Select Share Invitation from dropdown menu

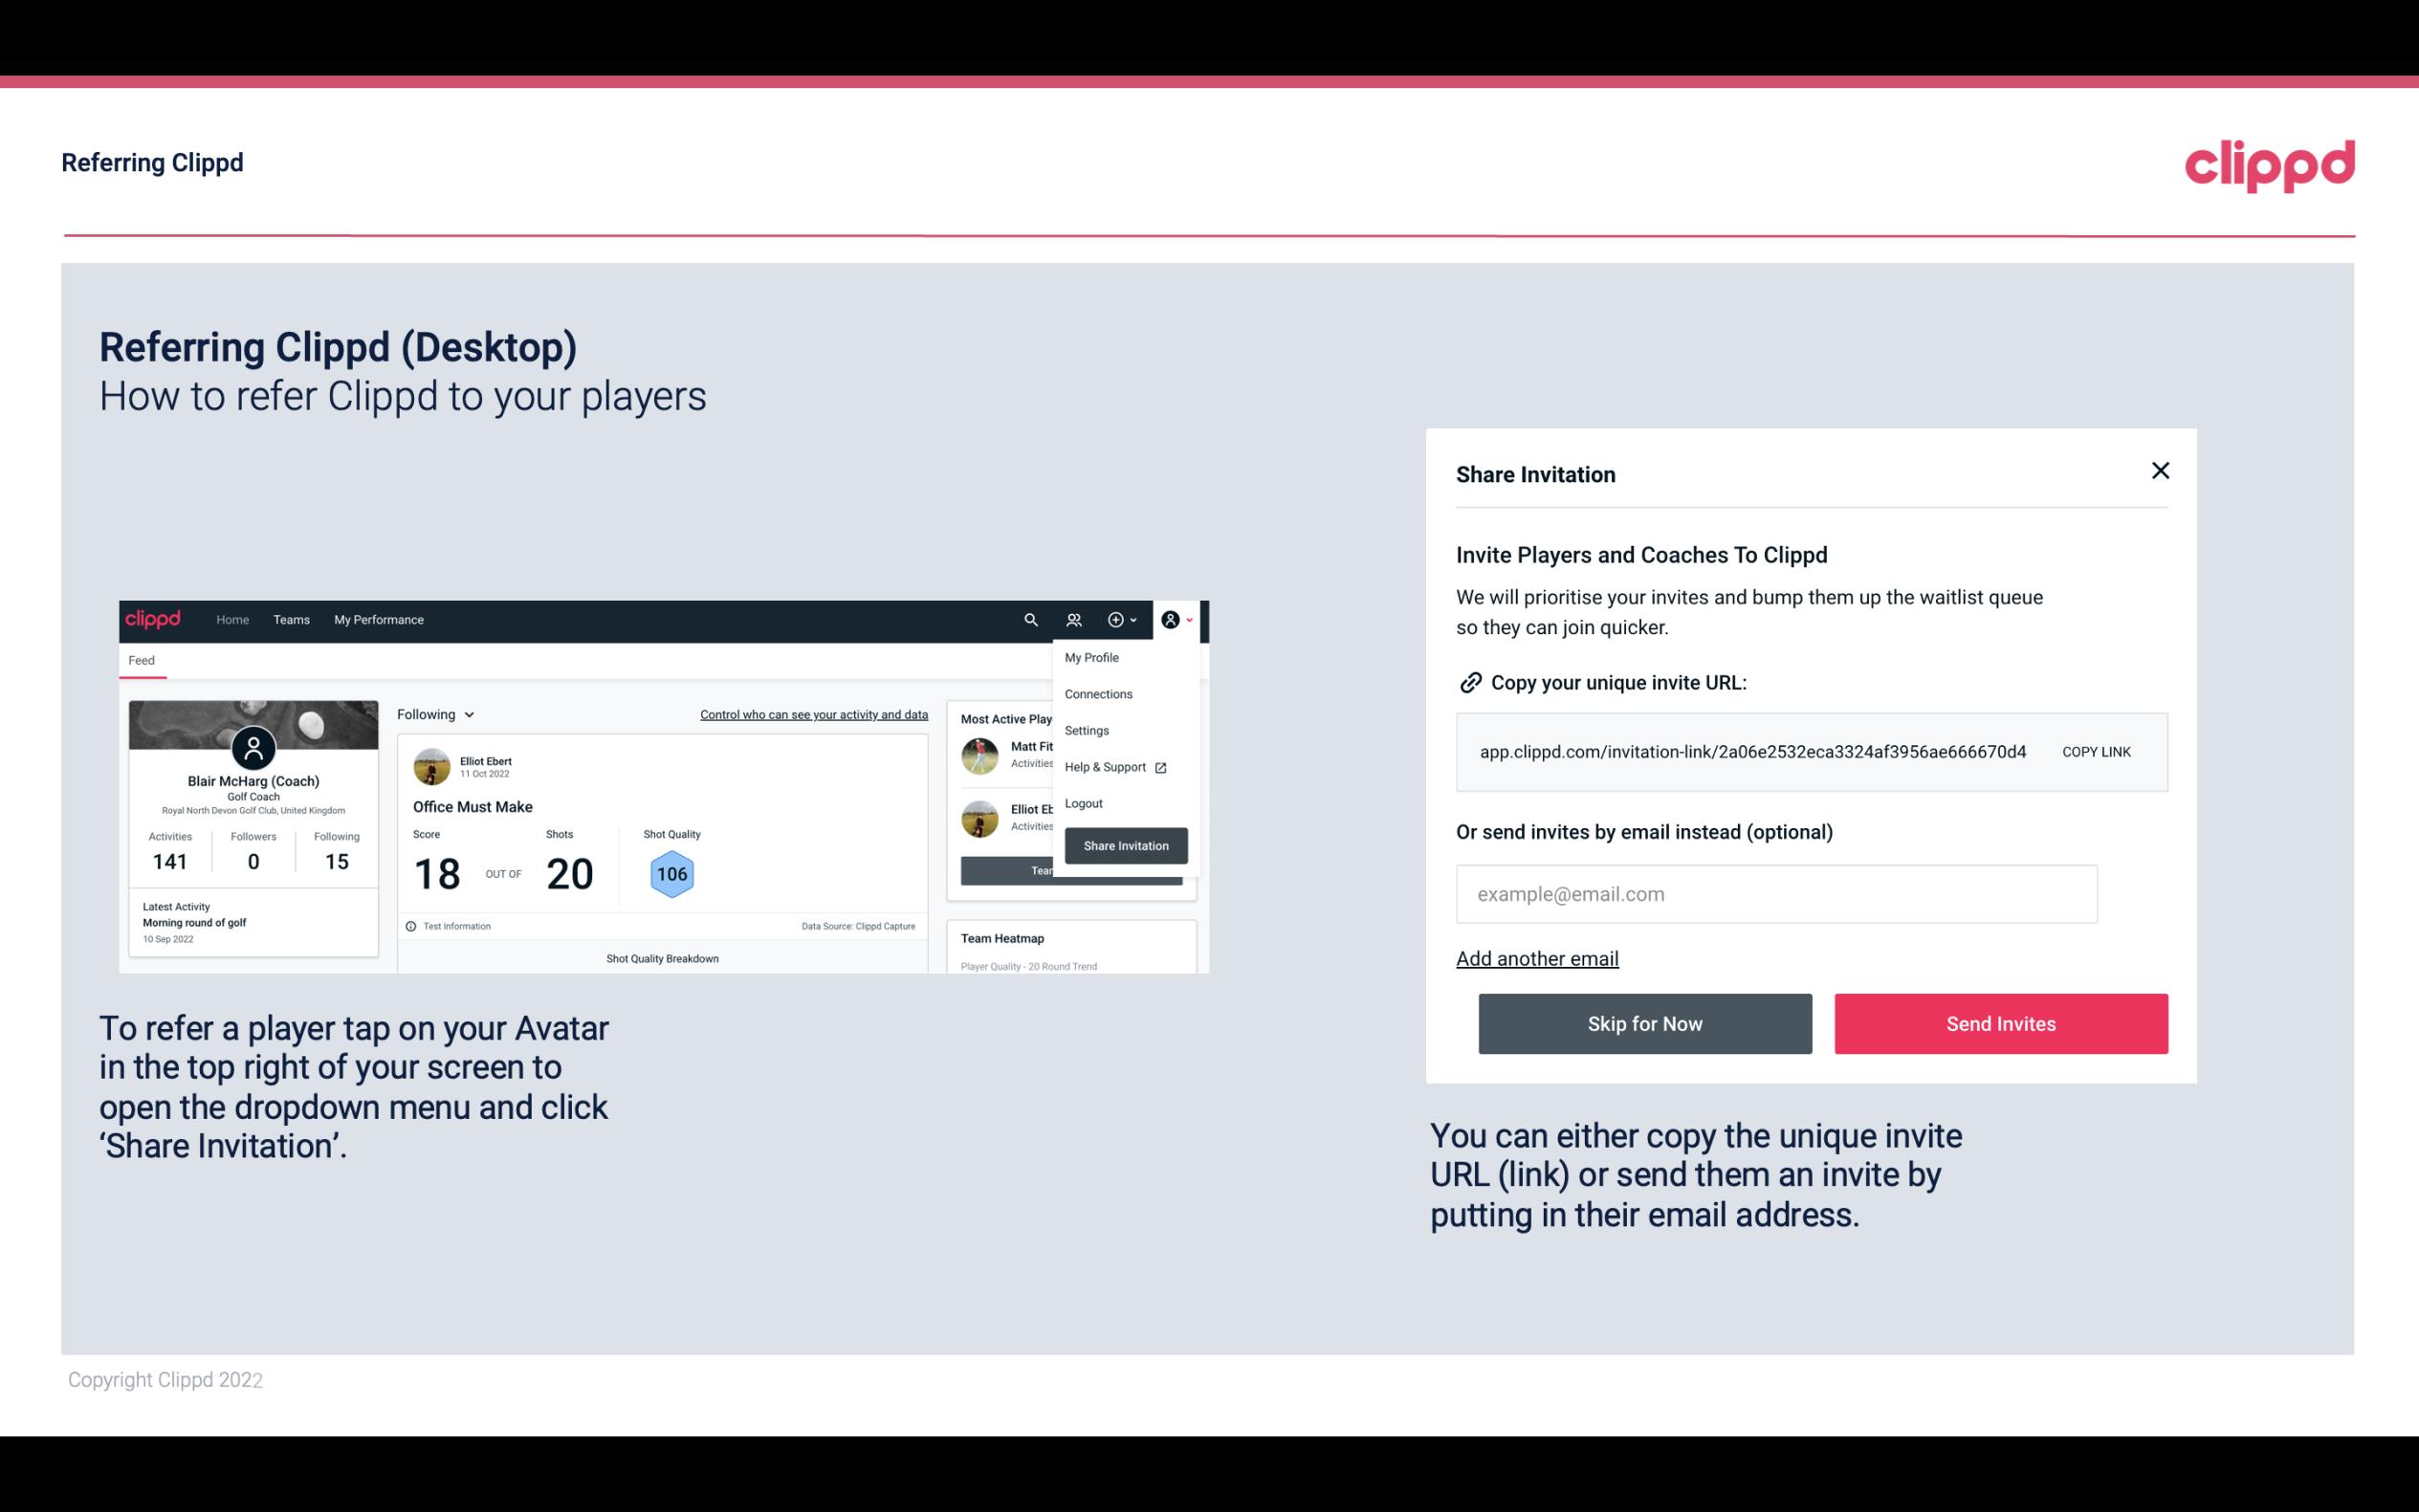(1125, 844)
